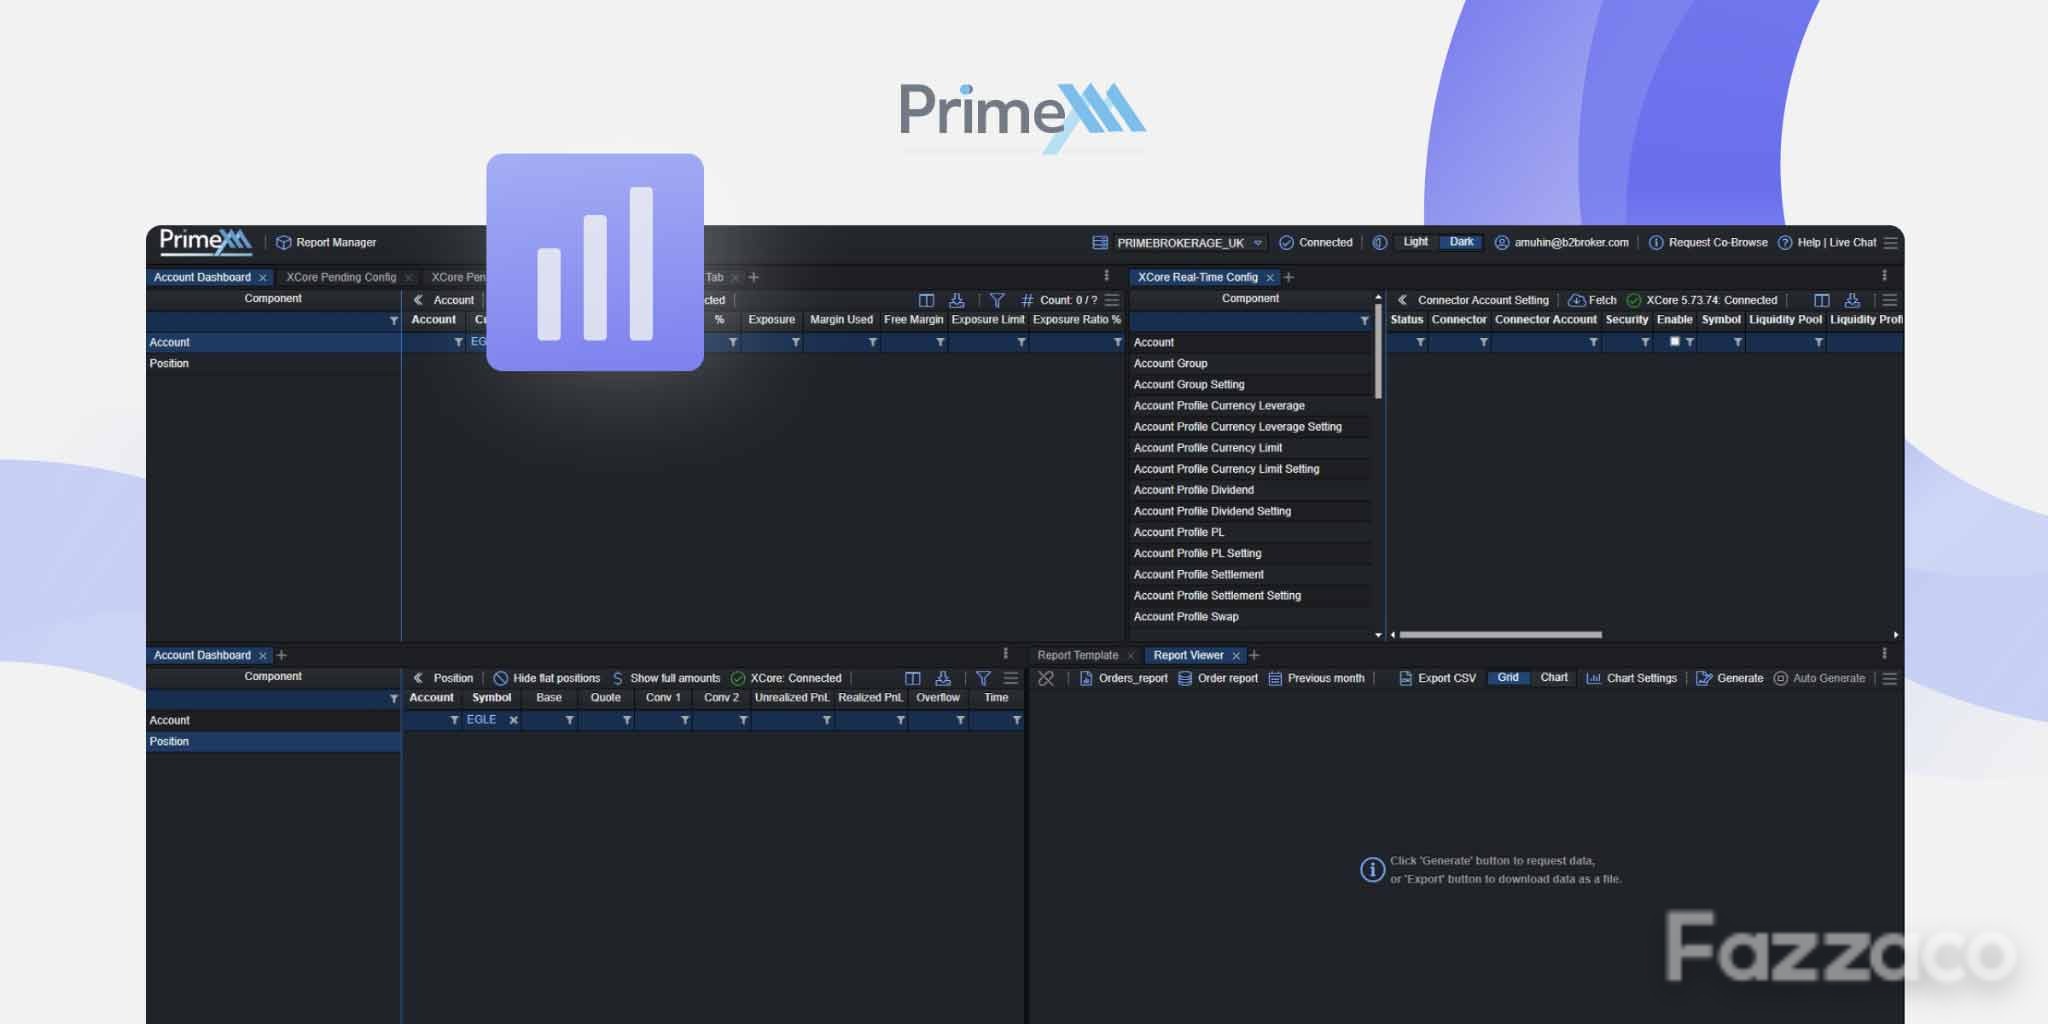Open Chart Settings
Screen dimensions: 2048x1024
pos(1631,678)
